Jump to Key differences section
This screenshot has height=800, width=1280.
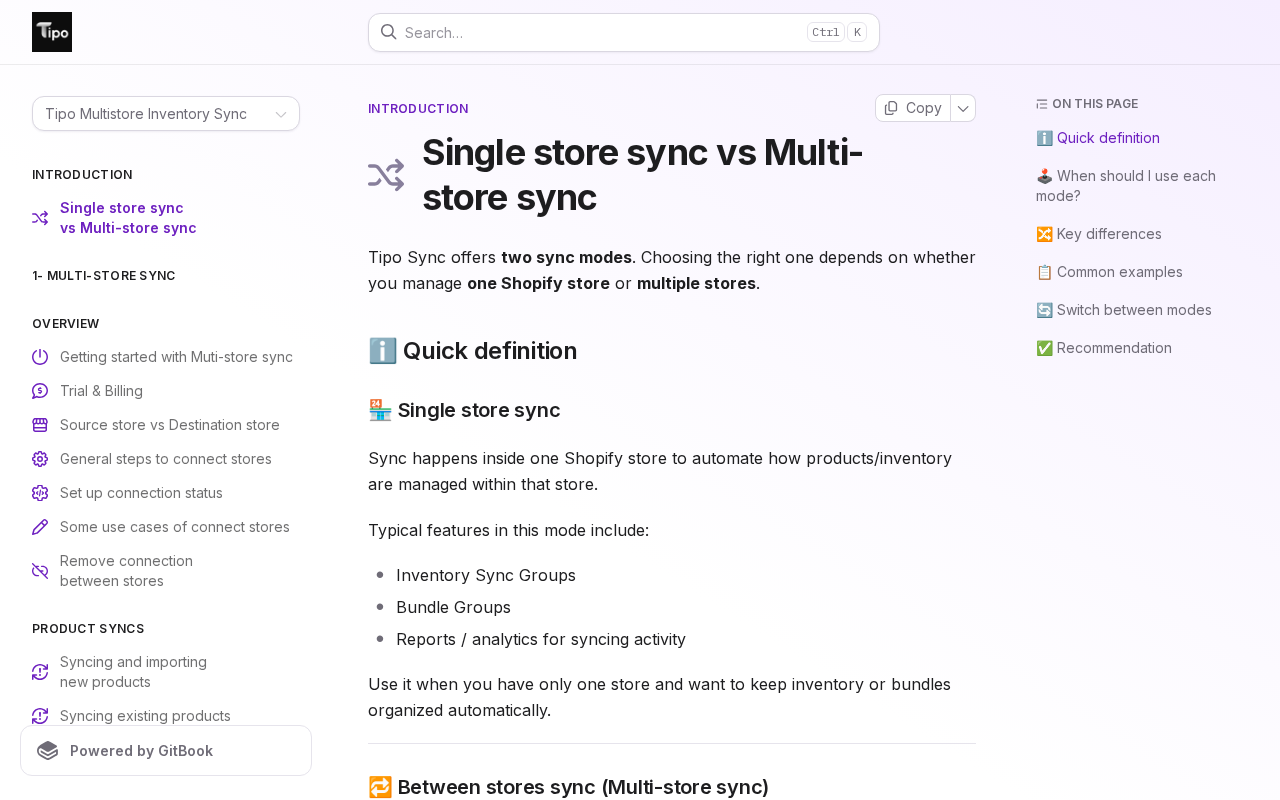1099,234
